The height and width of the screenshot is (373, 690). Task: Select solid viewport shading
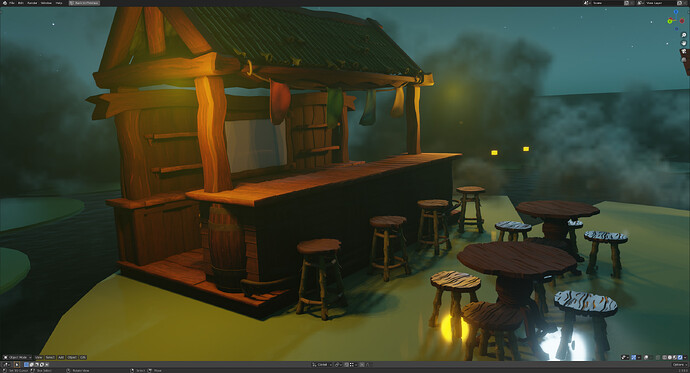point(670,358)
